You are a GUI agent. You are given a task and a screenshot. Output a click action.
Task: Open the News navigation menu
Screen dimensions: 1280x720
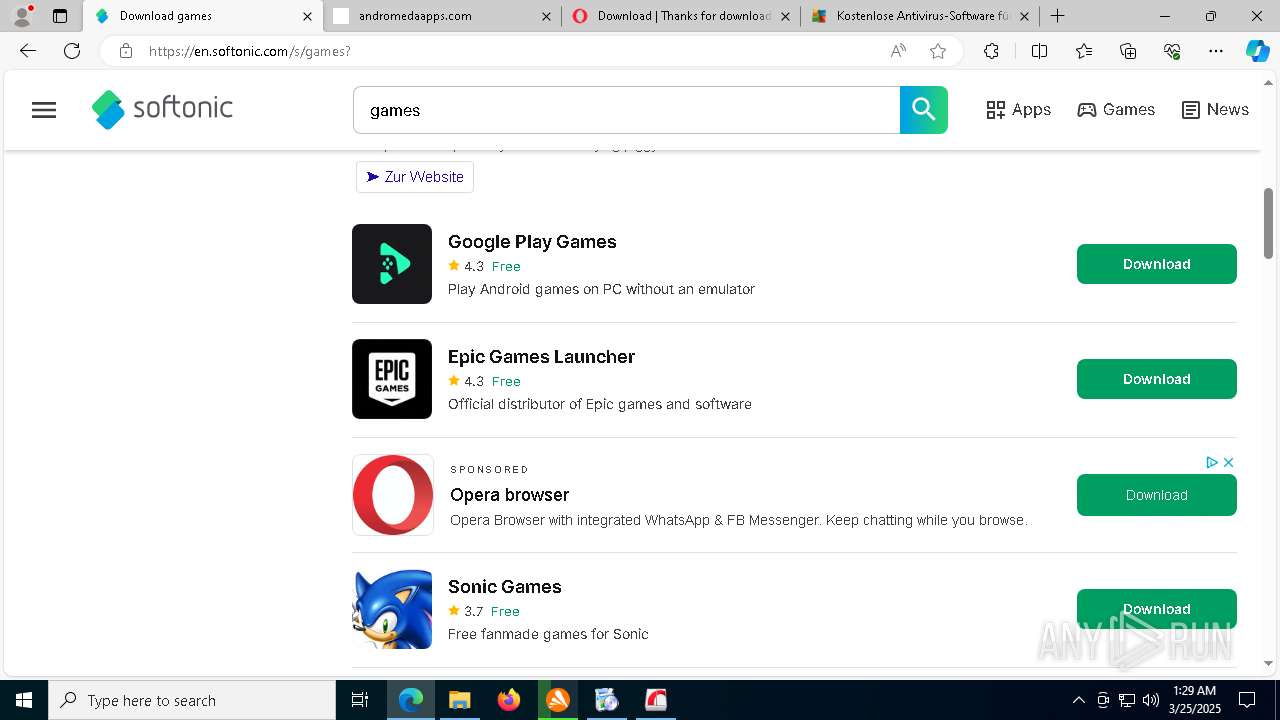point(1215,110)
